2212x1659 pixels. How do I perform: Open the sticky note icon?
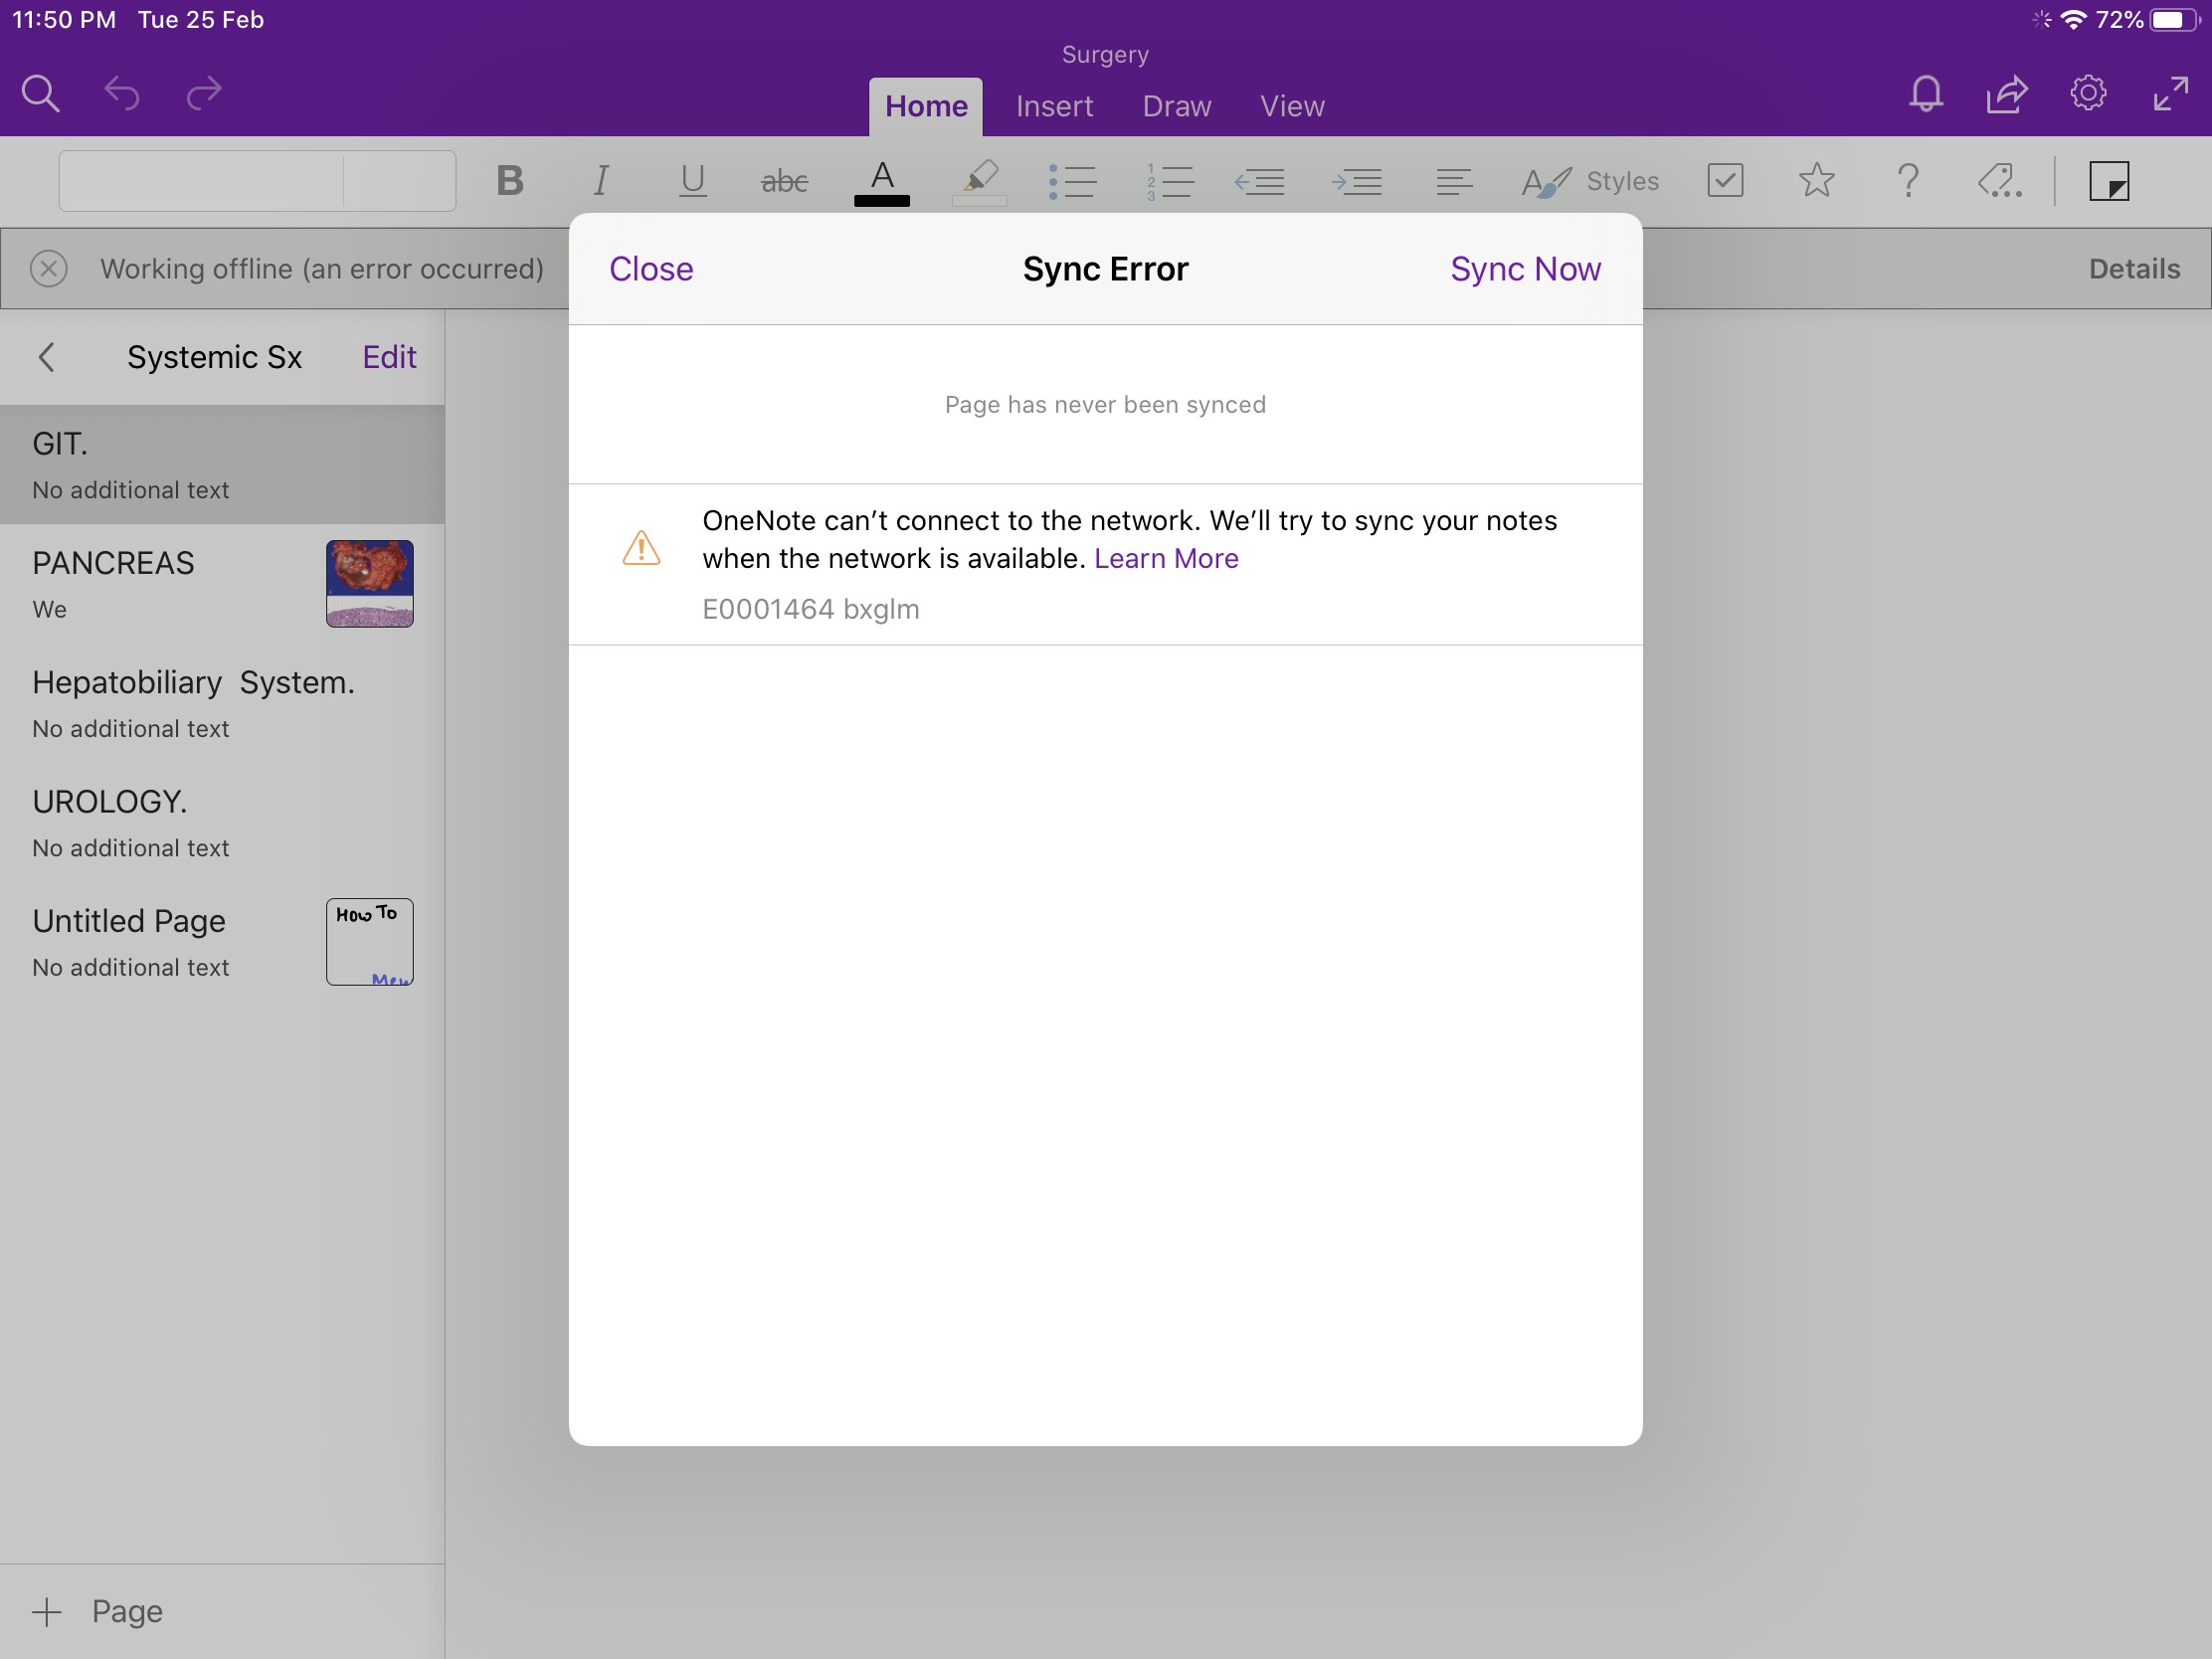[2109, 181]
